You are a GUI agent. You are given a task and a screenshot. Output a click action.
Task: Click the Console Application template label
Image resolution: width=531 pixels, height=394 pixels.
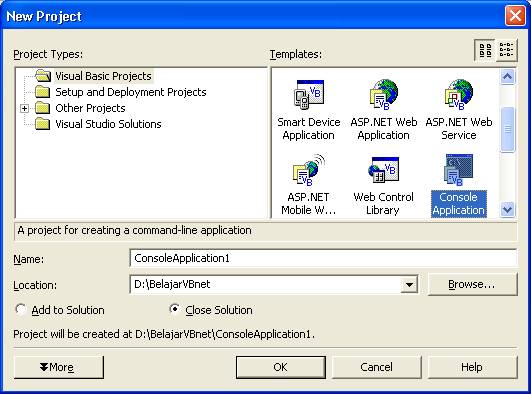[x=459, y=204]
